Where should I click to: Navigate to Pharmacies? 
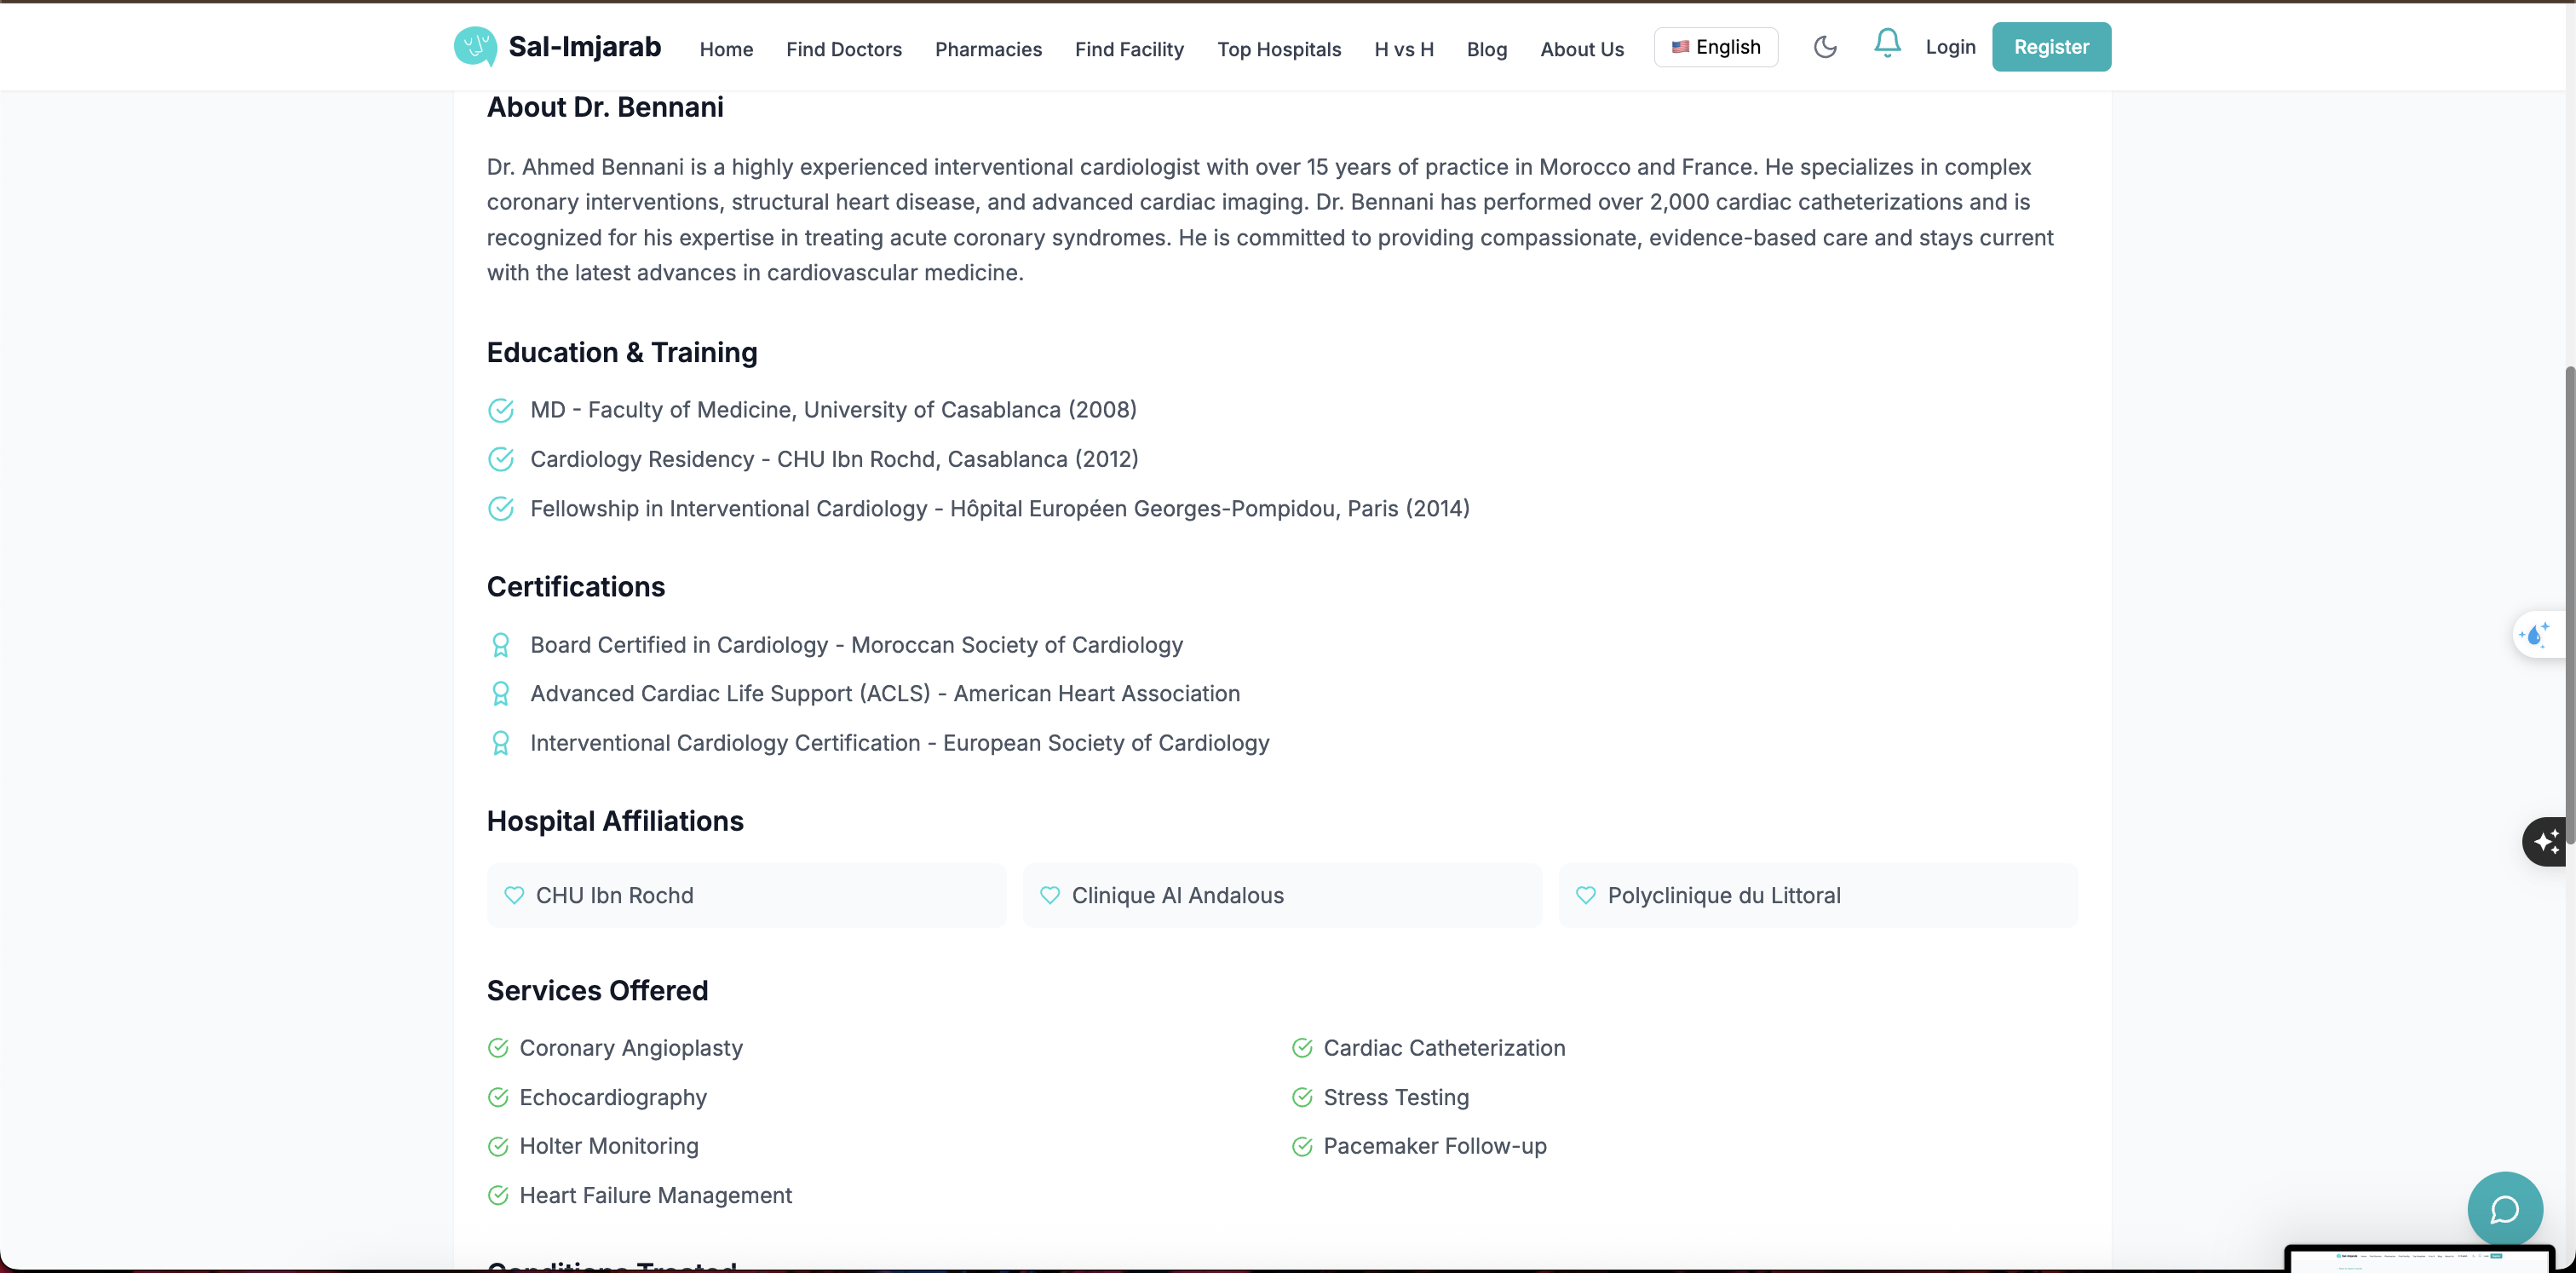tap(988, 49)
